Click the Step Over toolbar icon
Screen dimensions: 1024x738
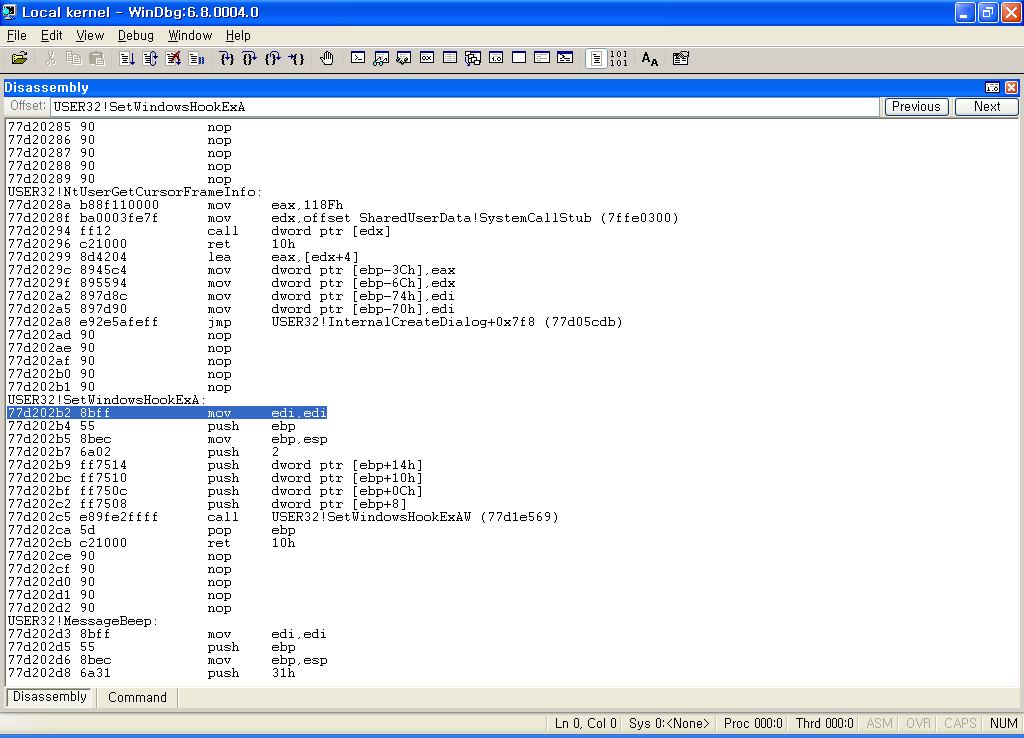pyautogui.click(x=249, y=59)
